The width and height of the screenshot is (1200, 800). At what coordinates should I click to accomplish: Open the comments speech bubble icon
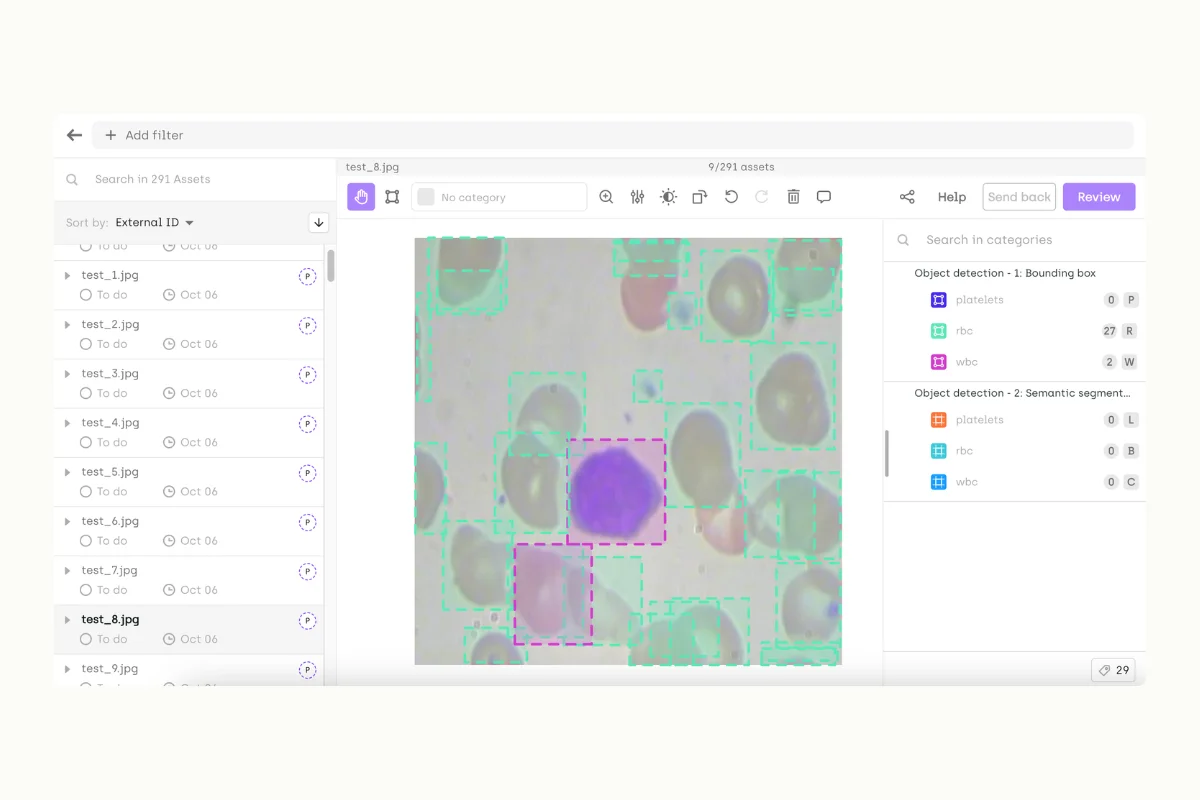coord(824,197)
